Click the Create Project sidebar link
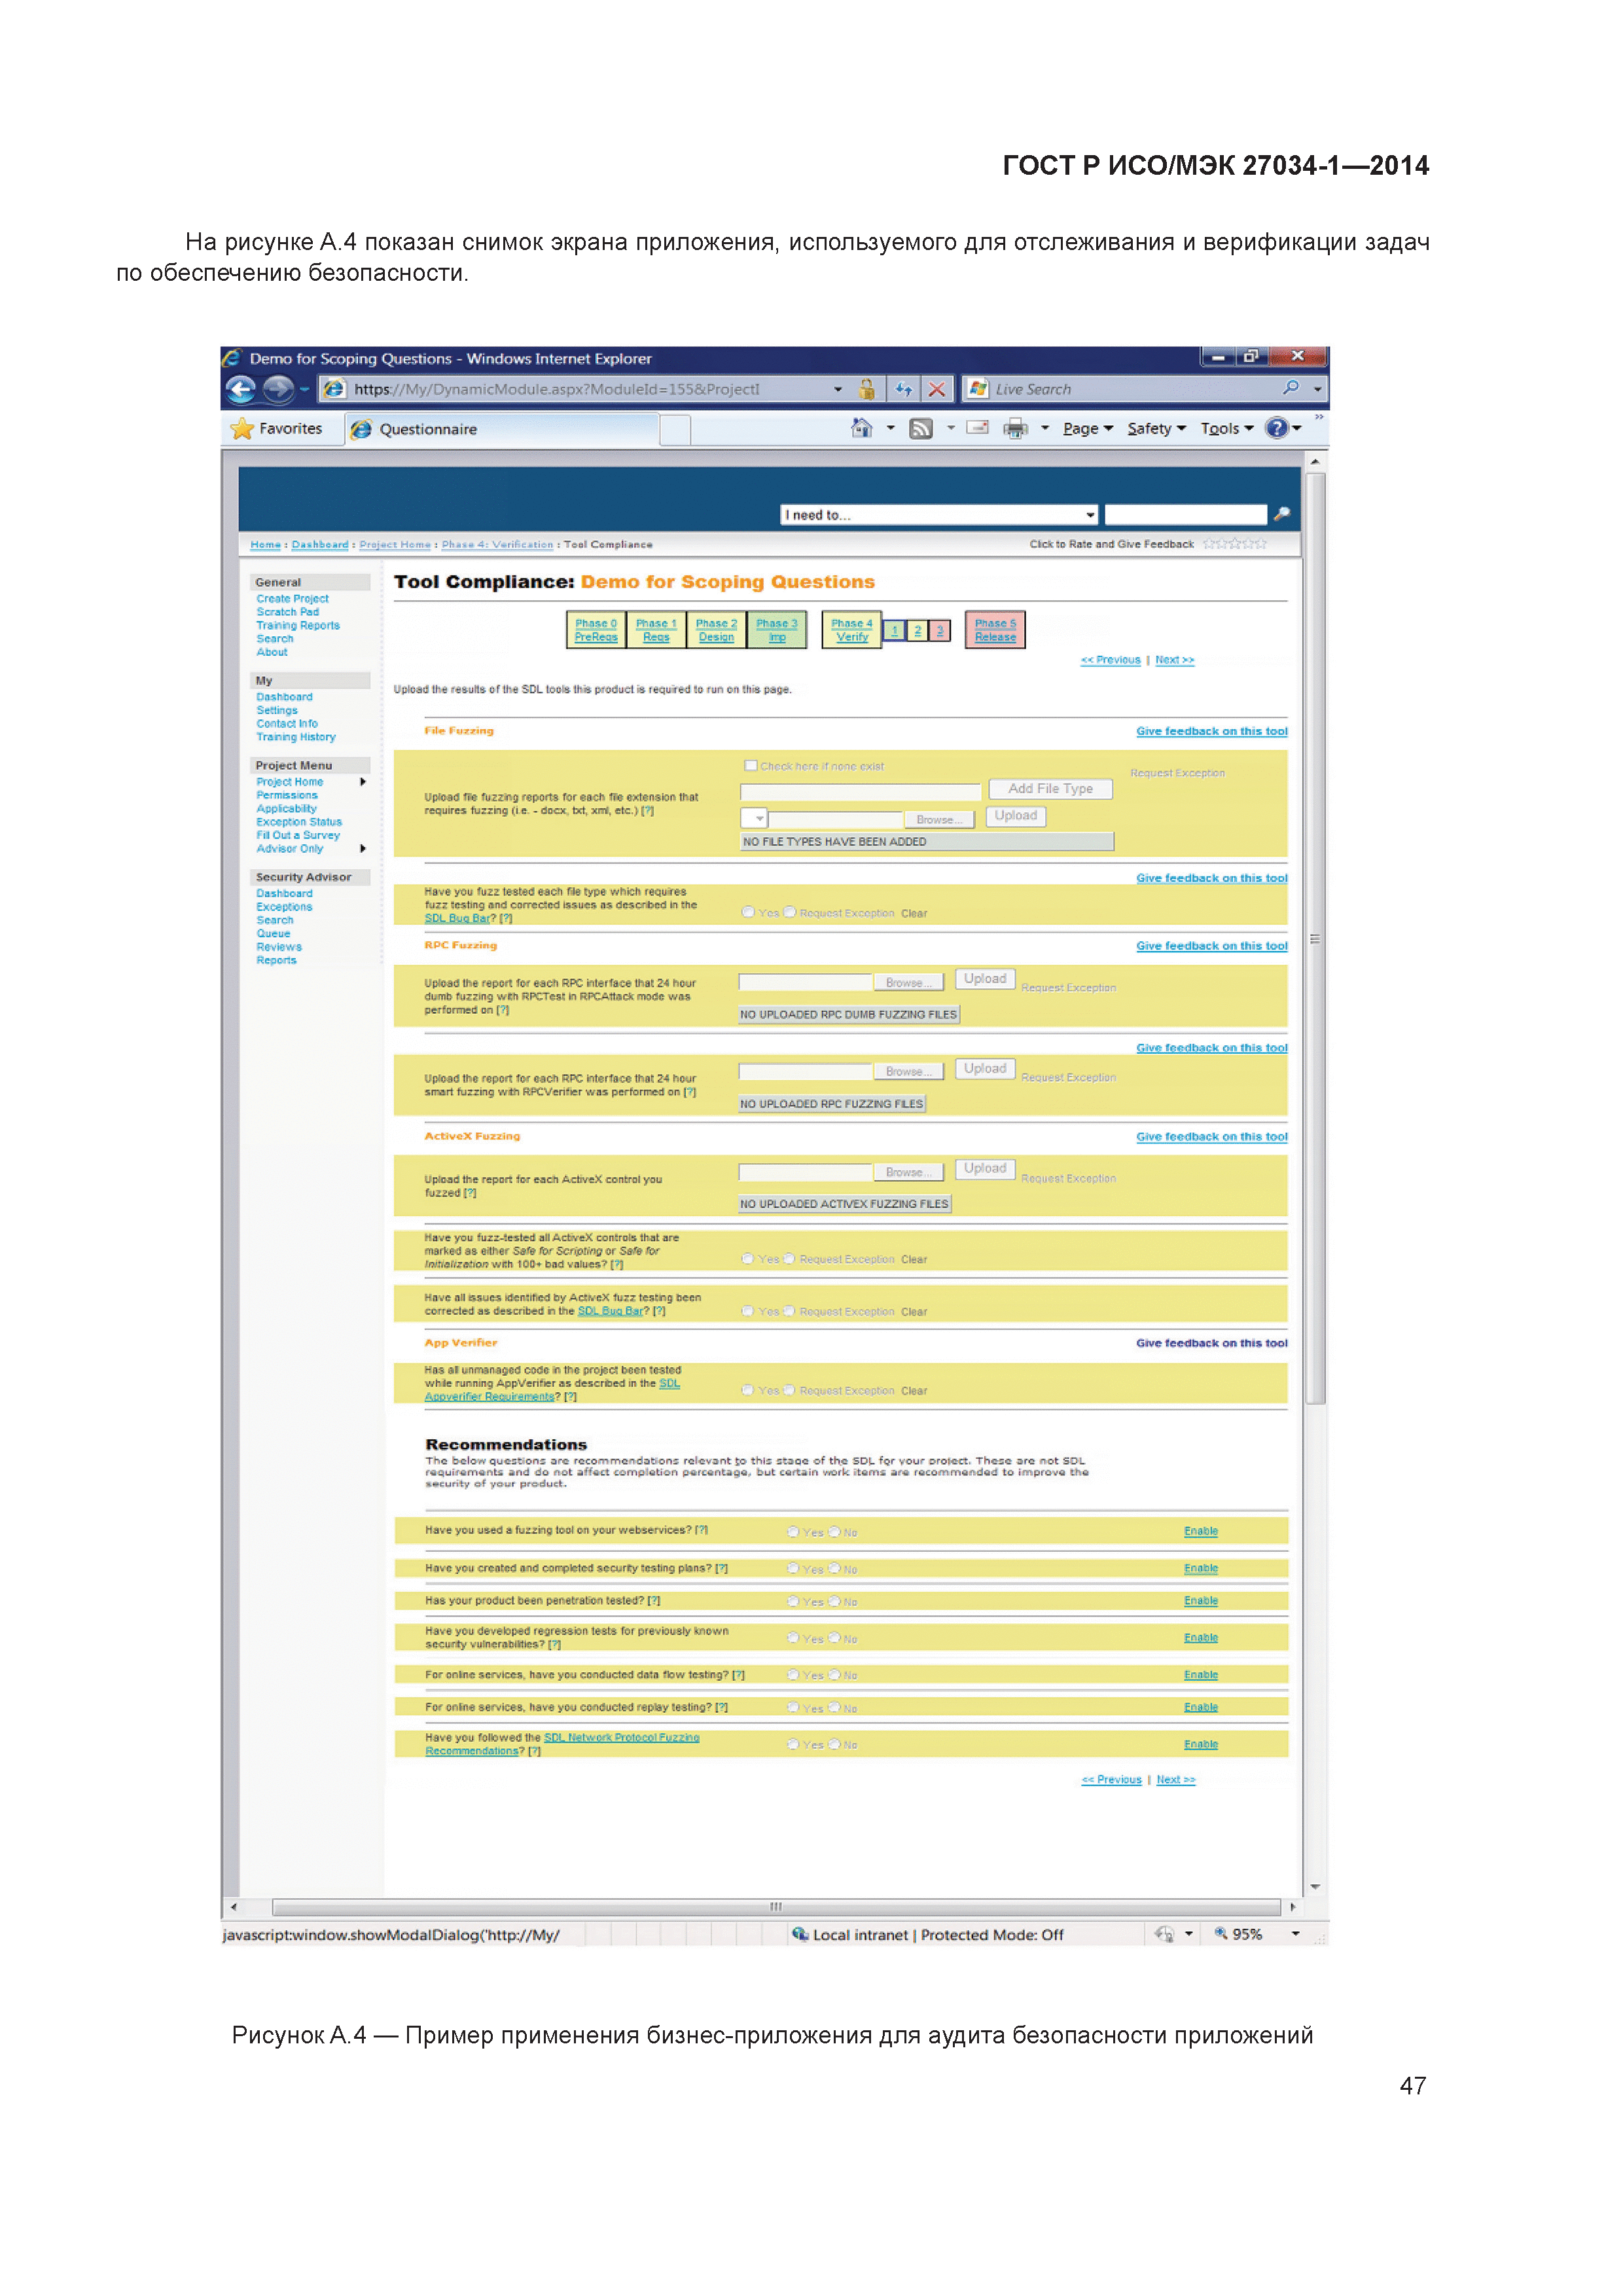 click(292, 599)
